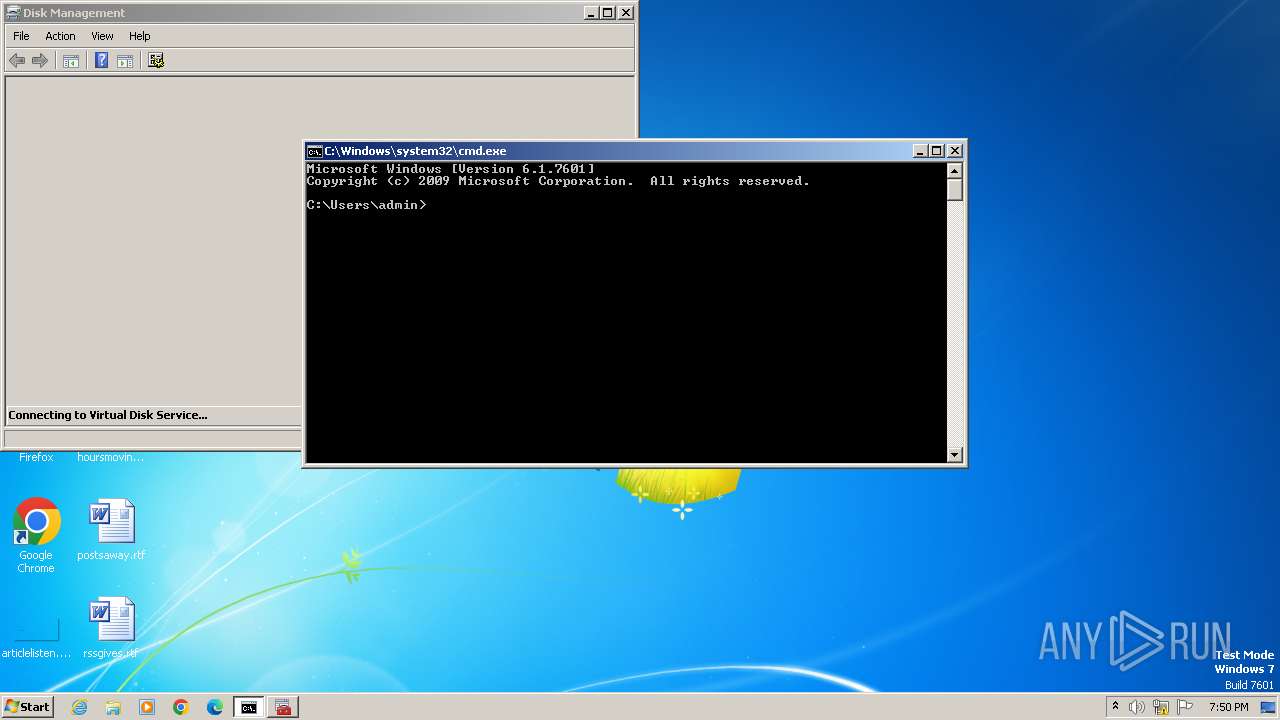Click the cmd.exe scrollbar up arrow
1280x720 pixels.
[955, 170]
